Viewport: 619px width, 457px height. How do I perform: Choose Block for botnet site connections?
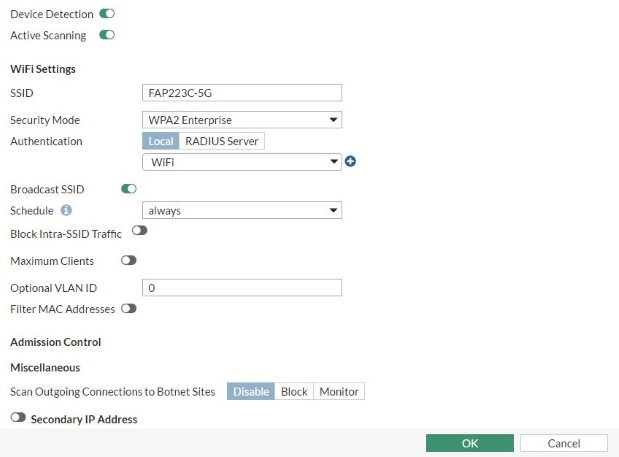(294, 392)
